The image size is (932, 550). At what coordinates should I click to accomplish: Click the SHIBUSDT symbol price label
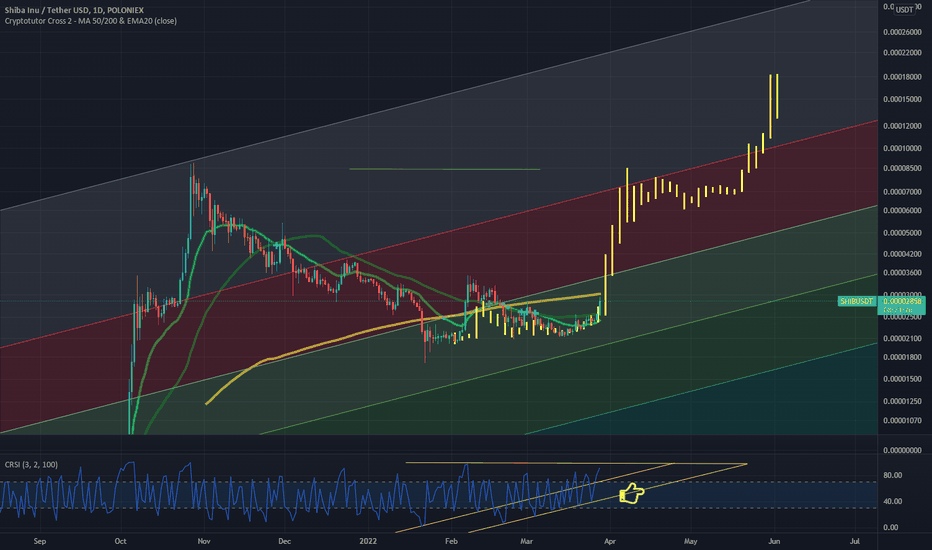(x=857, y=301)
